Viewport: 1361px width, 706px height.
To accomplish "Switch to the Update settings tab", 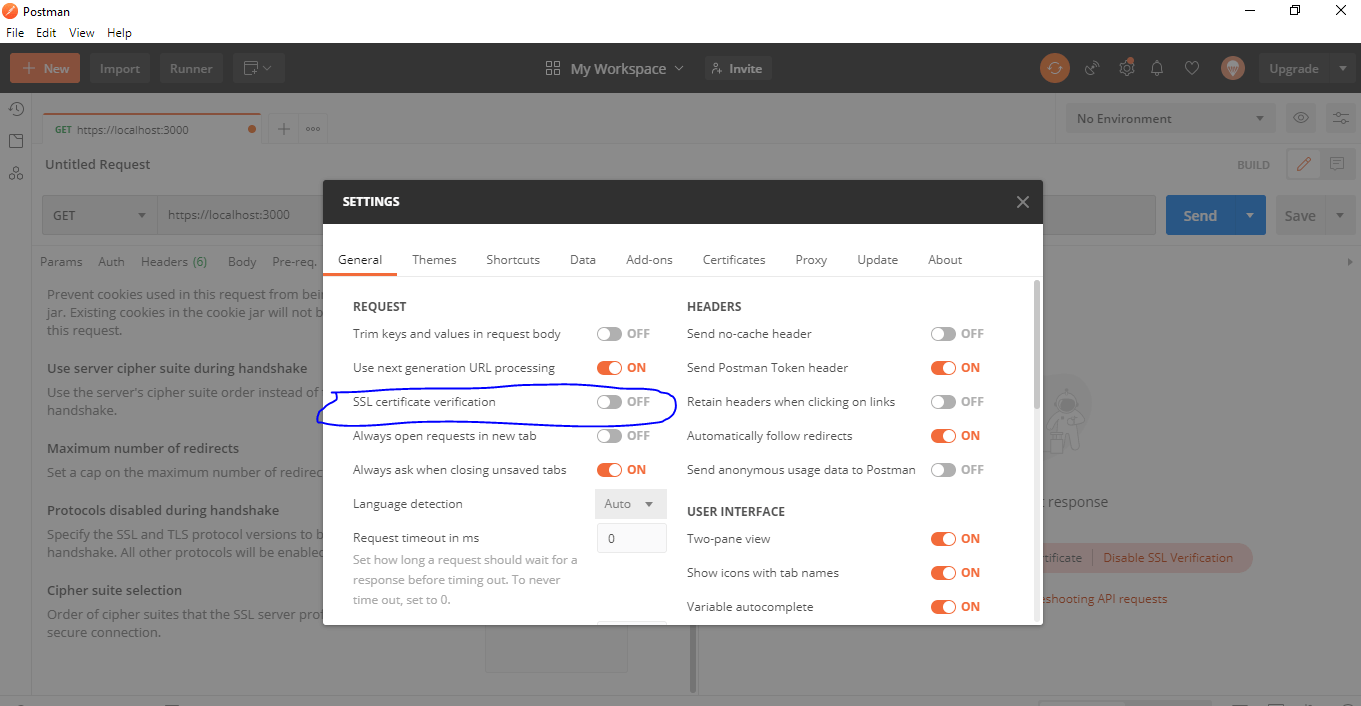I will pos(877,259).
